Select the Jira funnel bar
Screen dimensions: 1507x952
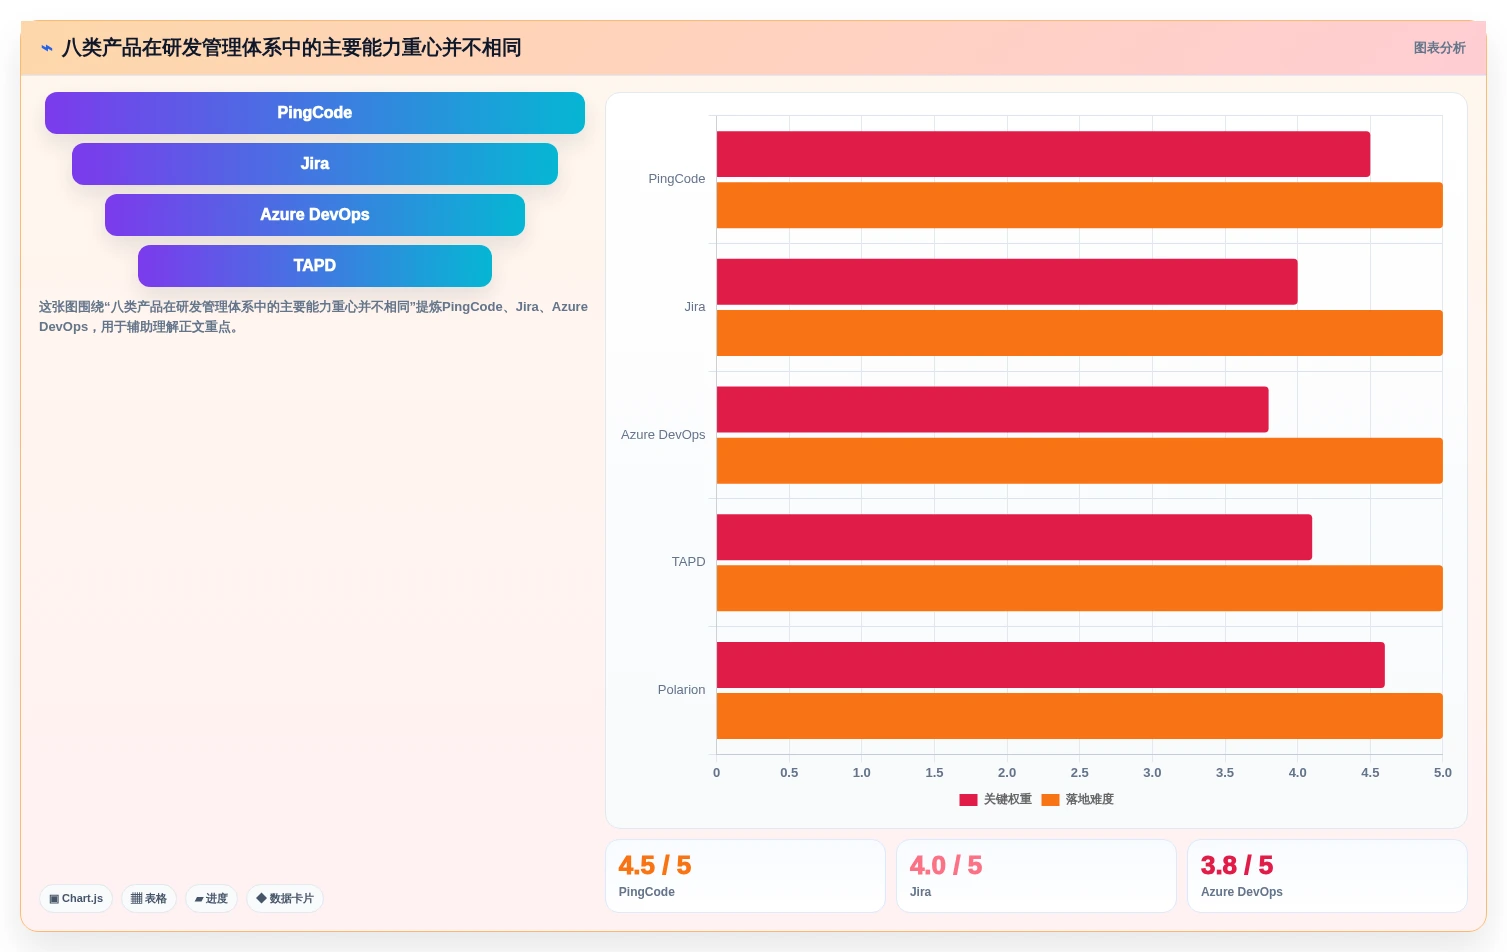[x=315, y=164]
